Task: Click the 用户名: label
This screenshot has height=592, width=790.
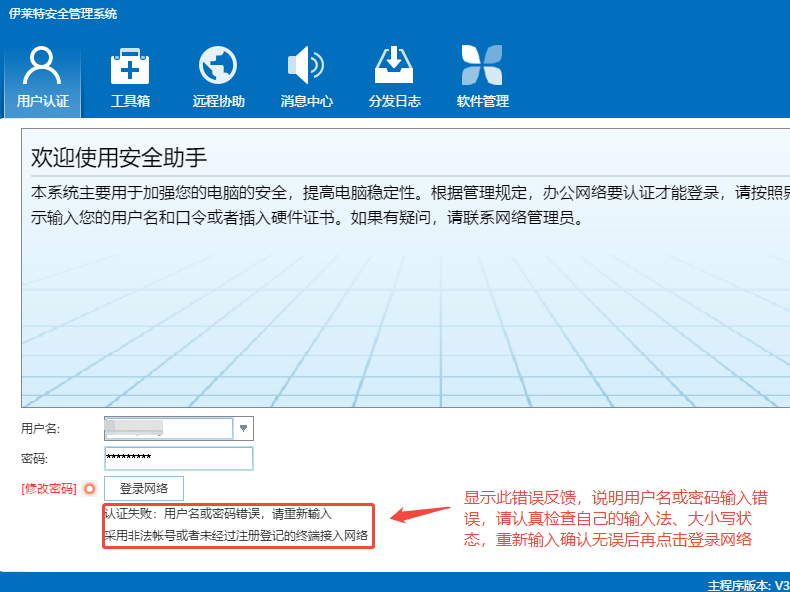Action: pyautogui.click(x=40, y=428)
